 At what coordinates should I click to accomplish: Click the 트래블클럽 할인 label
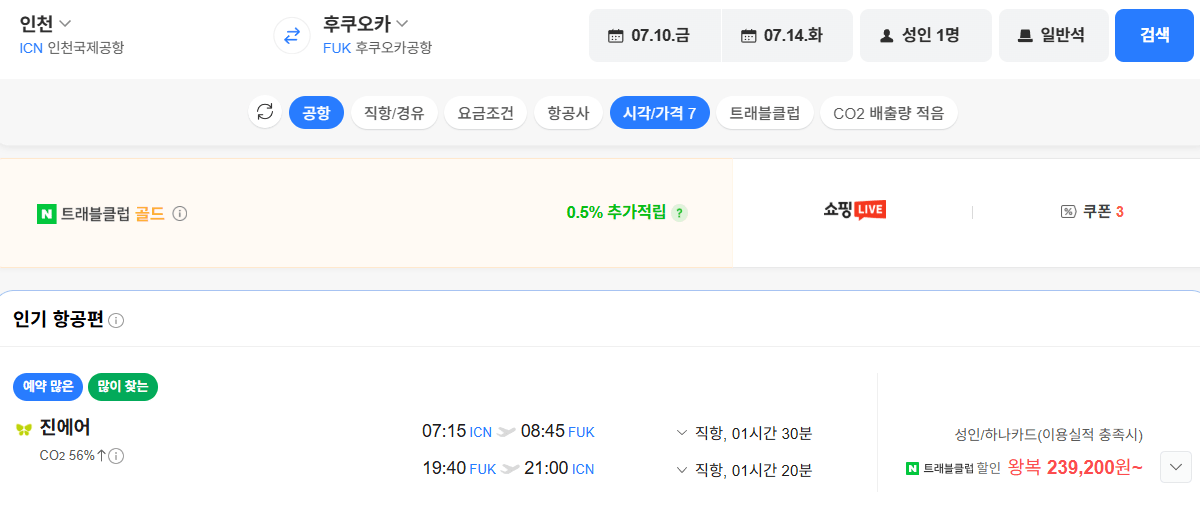click(953, 468)
